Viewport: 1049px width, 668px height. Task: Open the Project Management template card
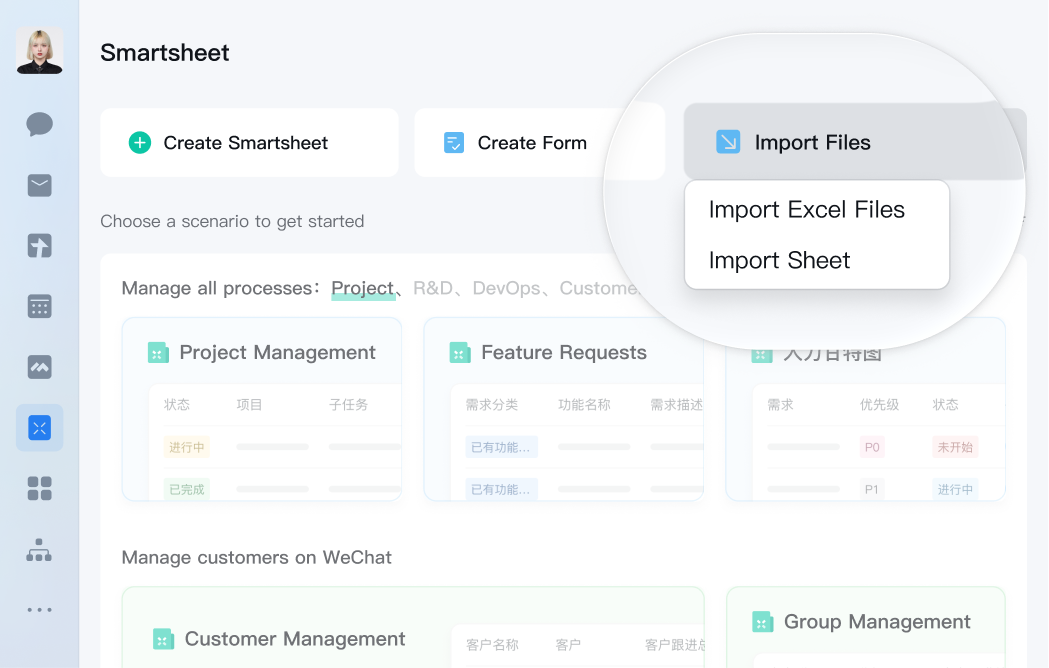point(262,408)
